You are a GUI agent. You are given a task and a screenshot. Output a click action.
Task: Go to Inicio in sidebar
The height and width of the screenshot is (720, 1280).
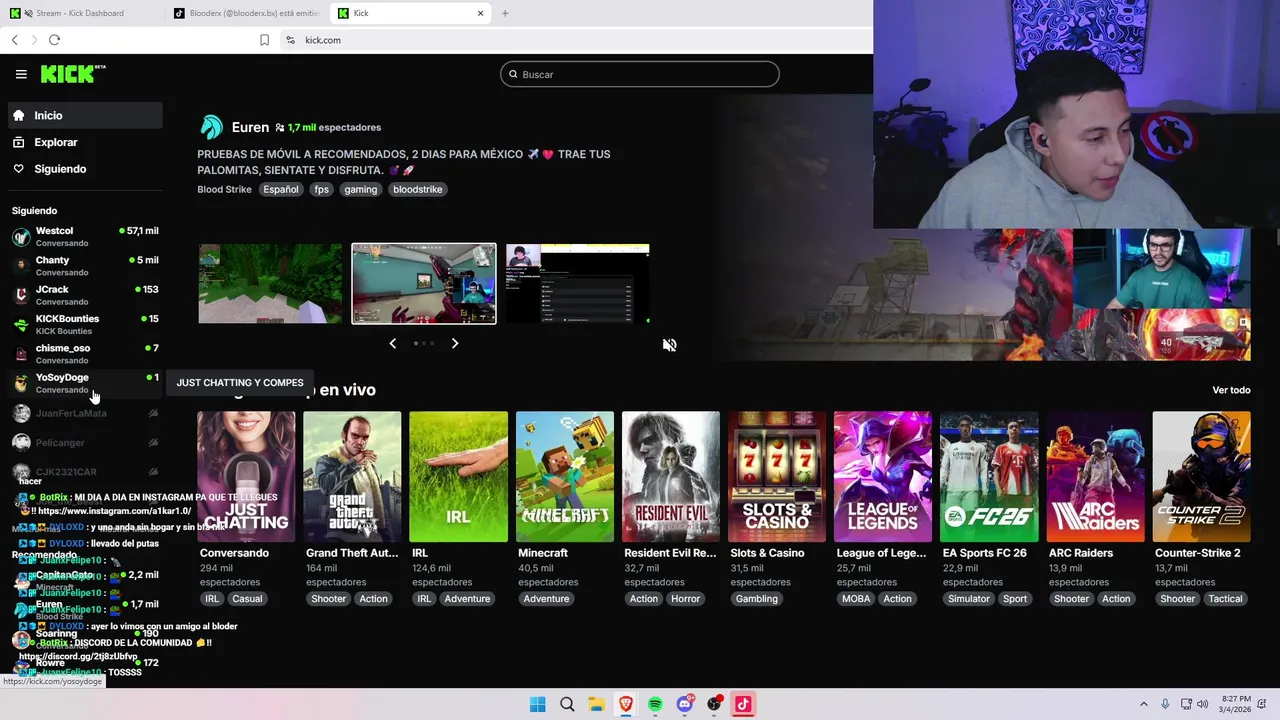click(x=85, y=115)
